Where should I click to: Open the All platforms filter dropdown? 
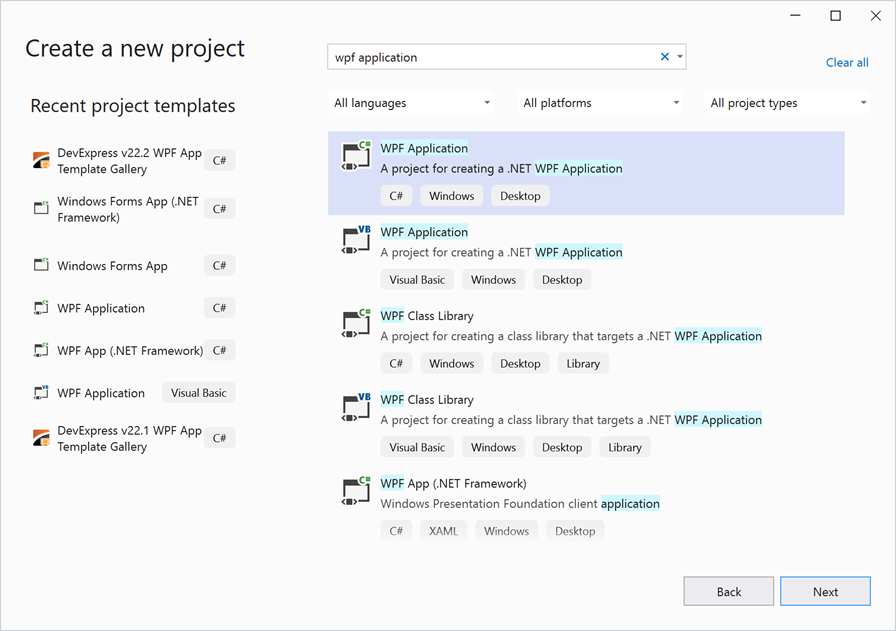[599, 103]
